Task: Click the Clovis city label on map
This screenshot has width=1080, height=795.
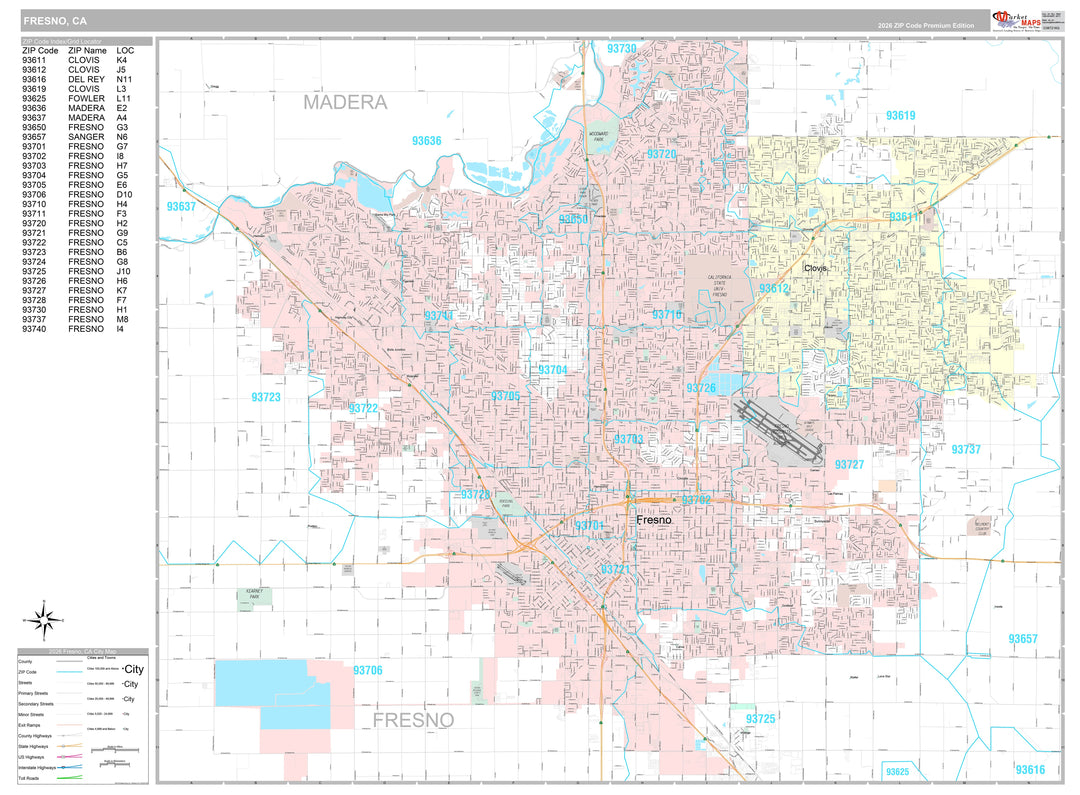Action: tap(816, 268)
